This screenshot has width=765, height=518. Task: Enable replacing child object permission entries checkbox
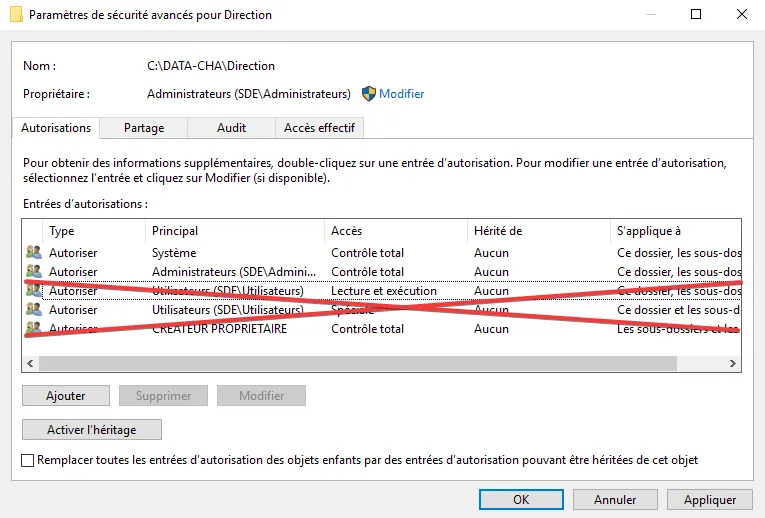pyautogui.click(x=27, y=460)
